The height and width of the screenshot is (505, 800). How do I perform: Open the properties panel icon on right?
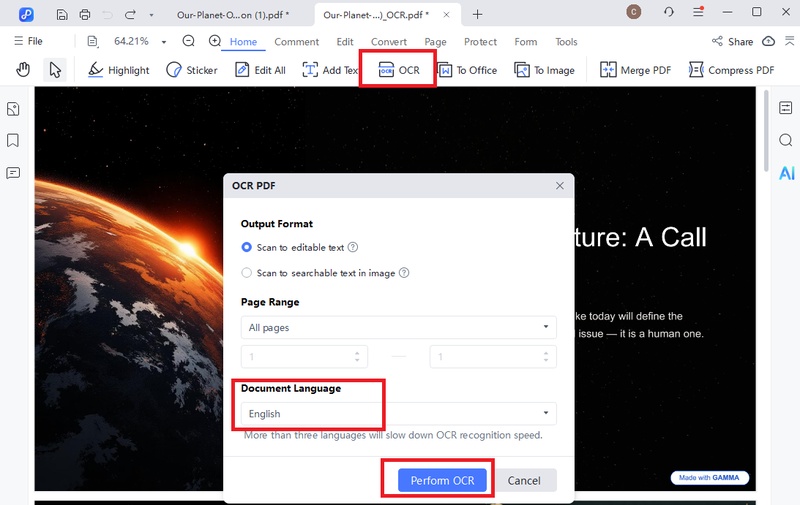point(786,108)
